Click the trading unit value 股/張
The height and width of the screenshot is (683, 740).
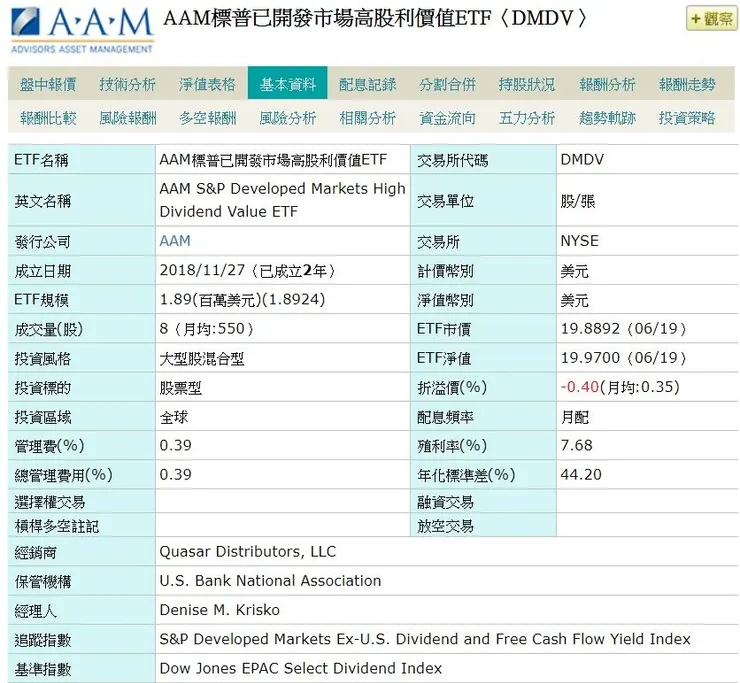[578, 202]
